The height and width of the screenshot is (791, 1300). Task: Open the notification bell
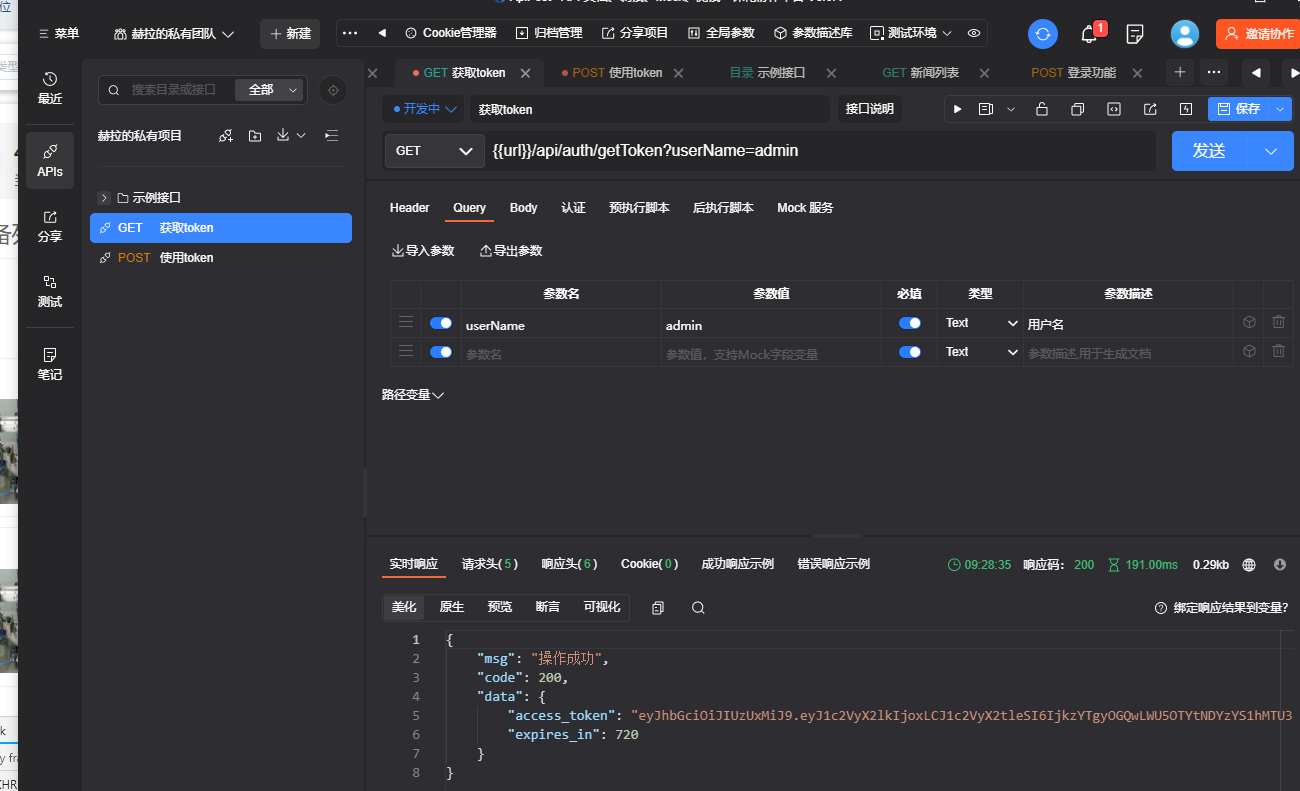(x=1089, y=33)
